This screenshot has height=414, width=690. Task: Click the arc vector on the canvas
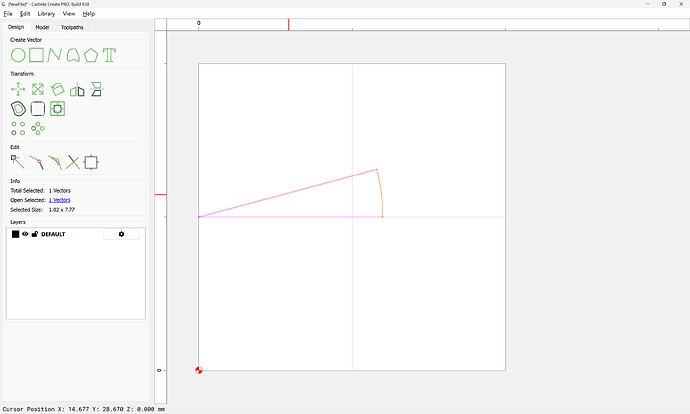(x=381, y=193)
